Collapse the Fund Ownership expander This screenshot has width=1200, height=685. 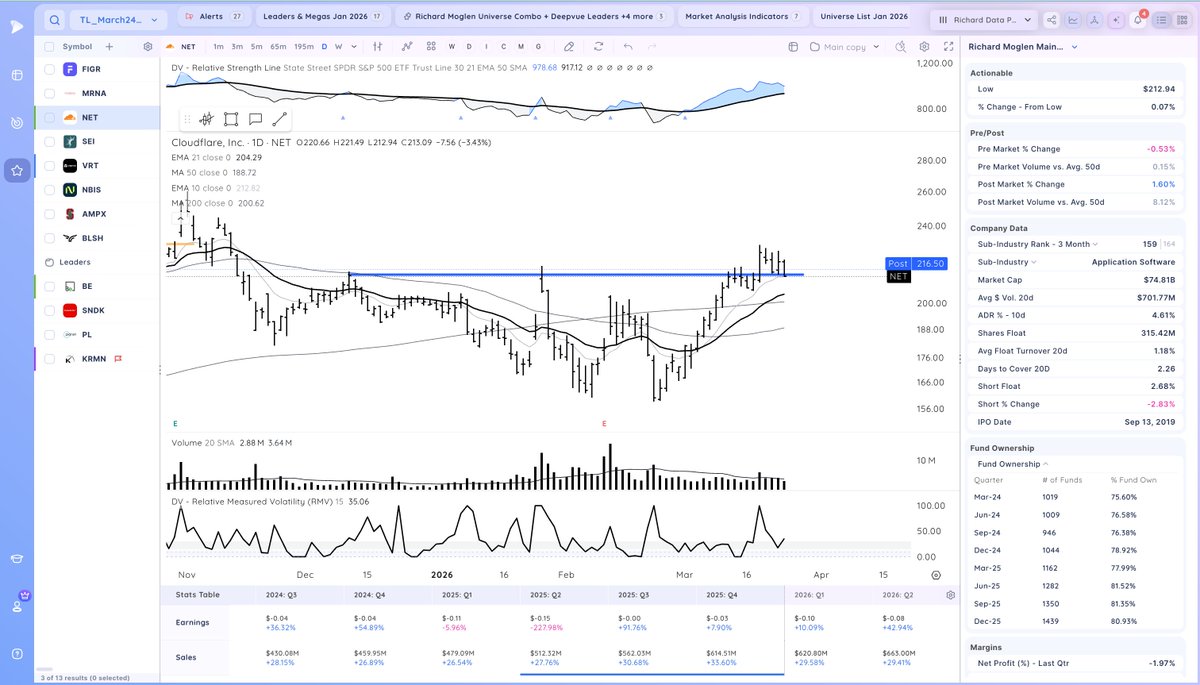(x=1012, y=464)
